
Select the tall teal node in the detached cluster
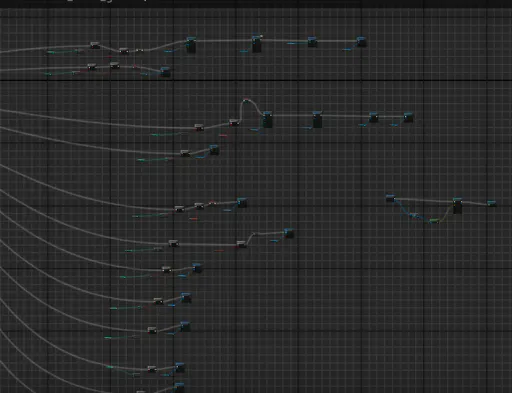457,206
